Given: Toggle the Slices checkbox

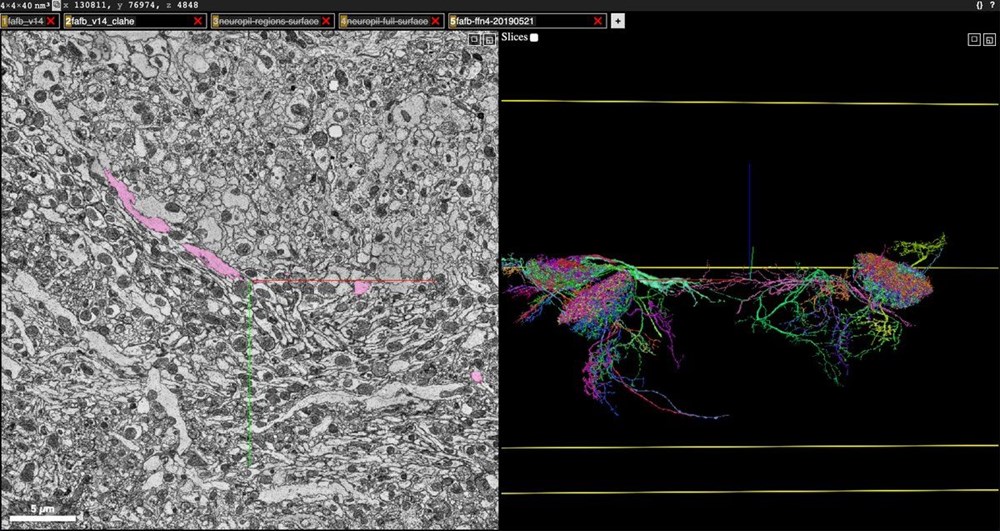Looking at the screenshot, I should 534,37.
